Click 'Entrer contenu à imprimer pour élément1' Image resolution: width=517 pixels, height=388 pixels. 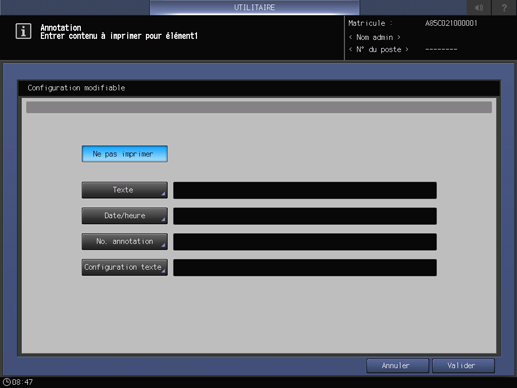119,36
